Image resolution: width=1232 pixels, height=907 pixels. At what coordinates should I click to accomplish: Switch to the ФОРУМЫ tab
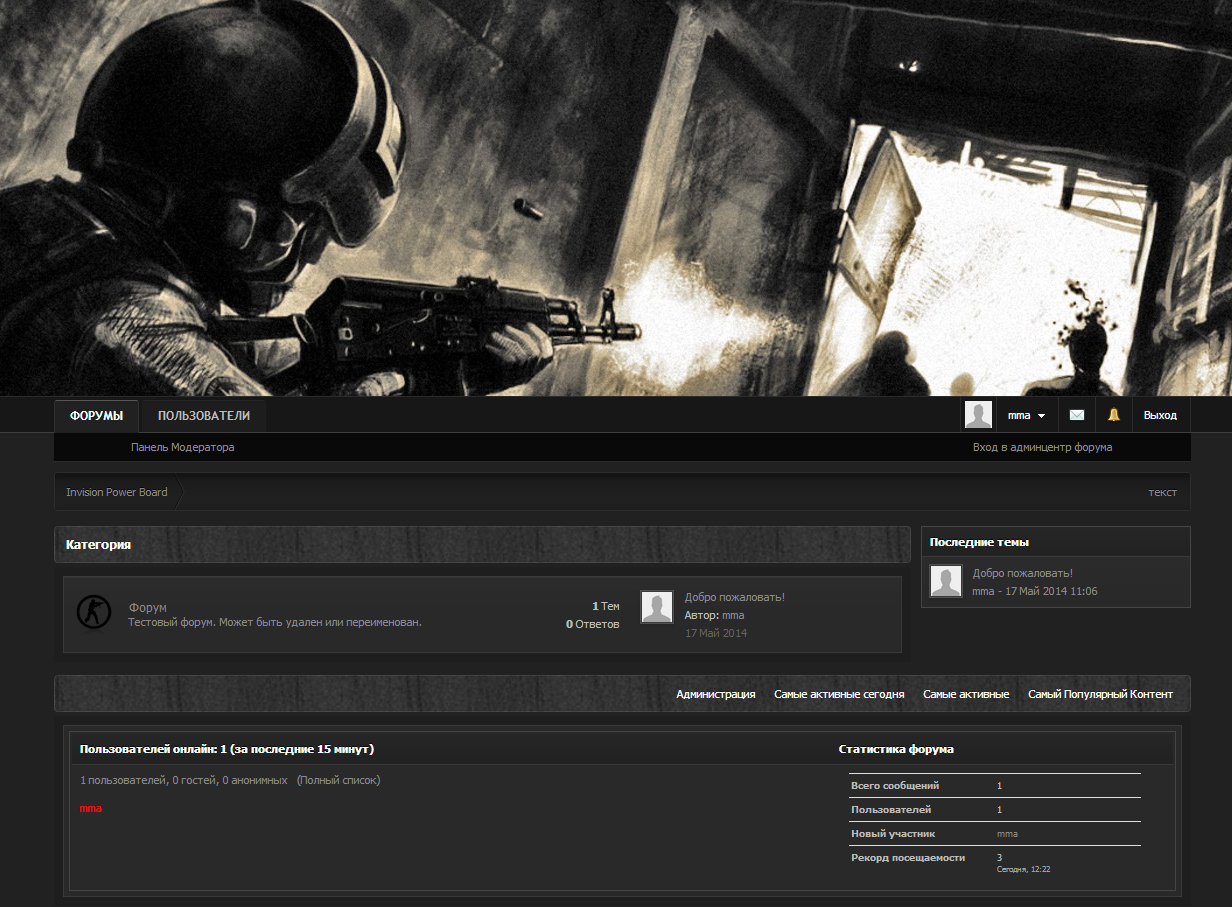point(97,416)
